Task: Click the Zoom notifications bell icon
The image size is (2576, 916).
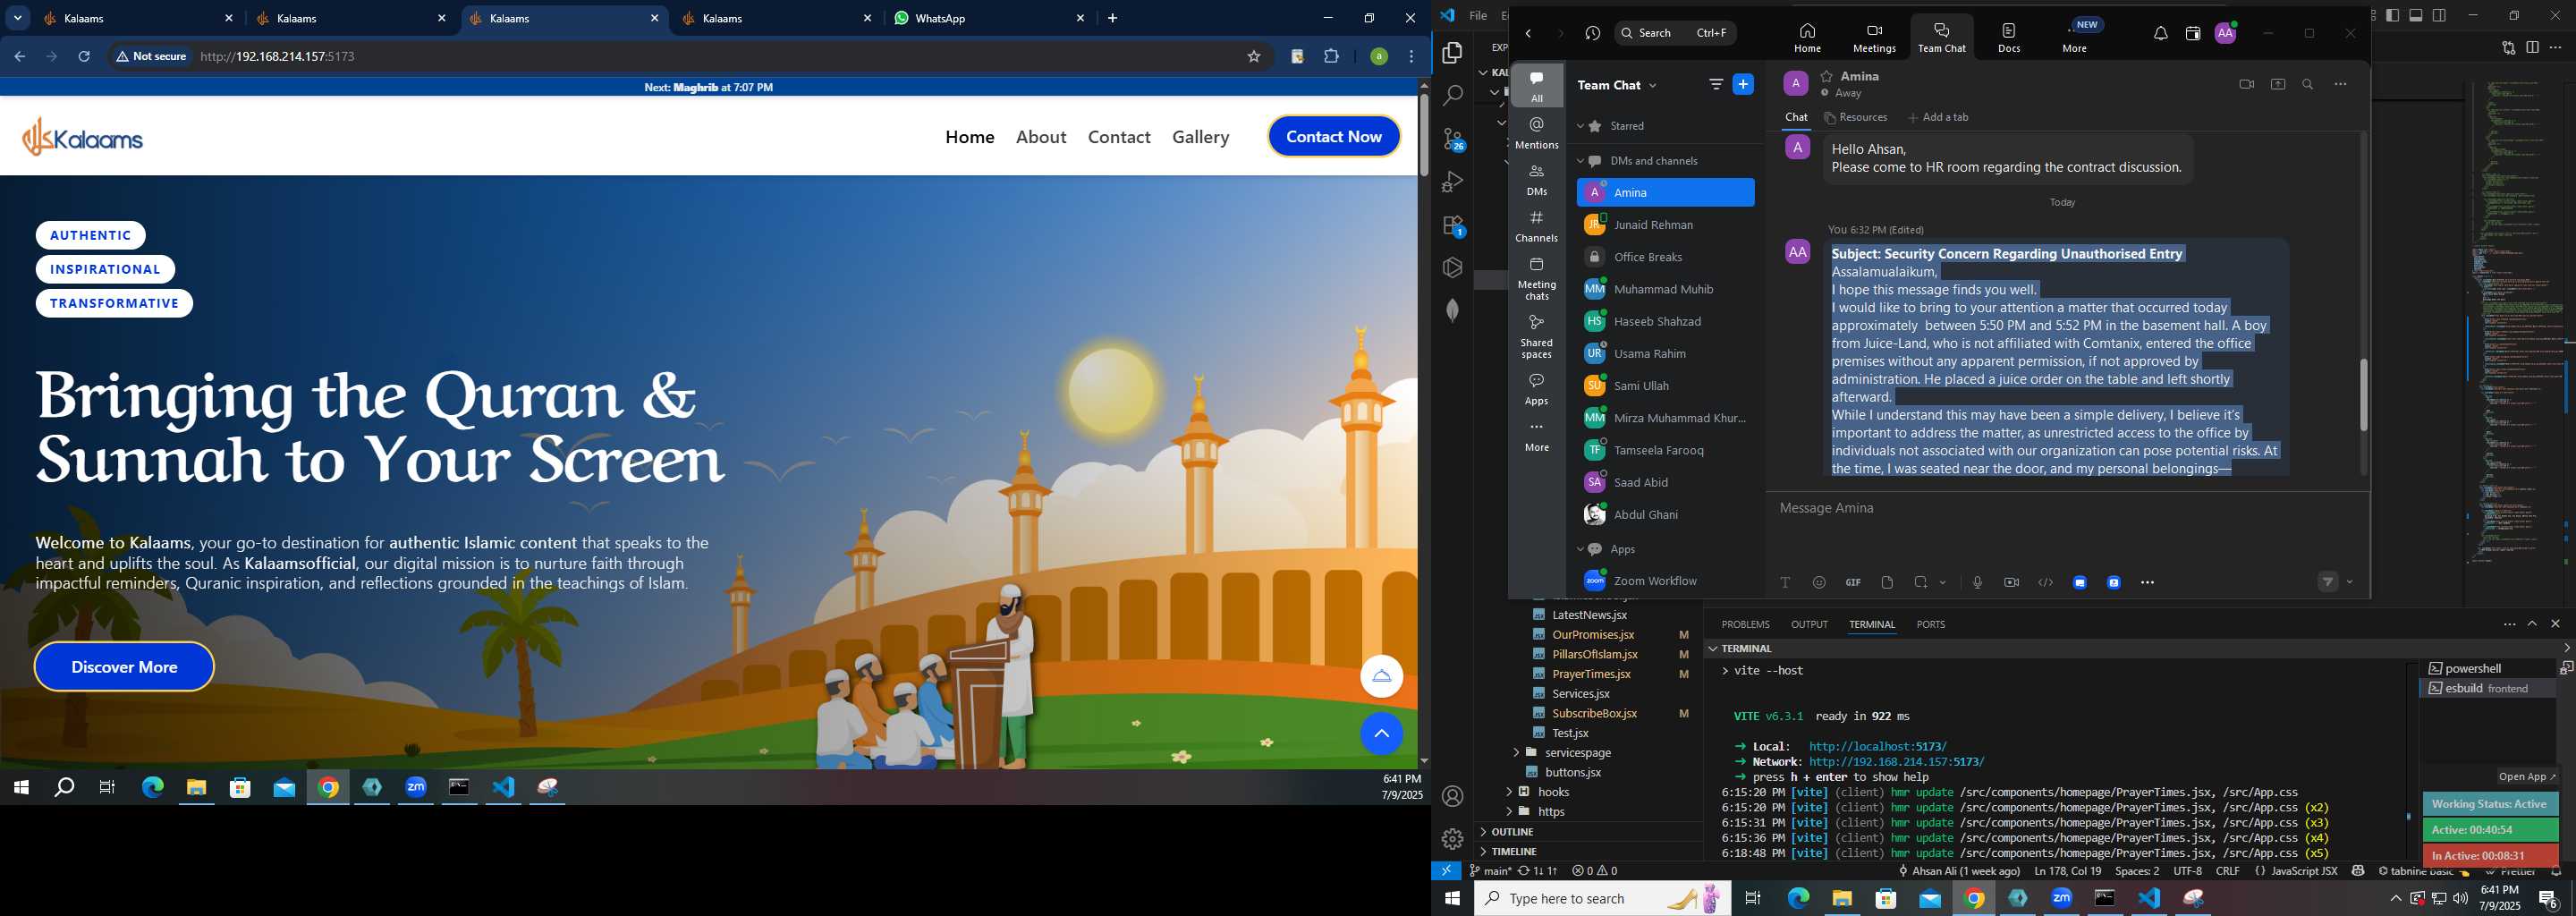Action: (x=2160, y=33)
